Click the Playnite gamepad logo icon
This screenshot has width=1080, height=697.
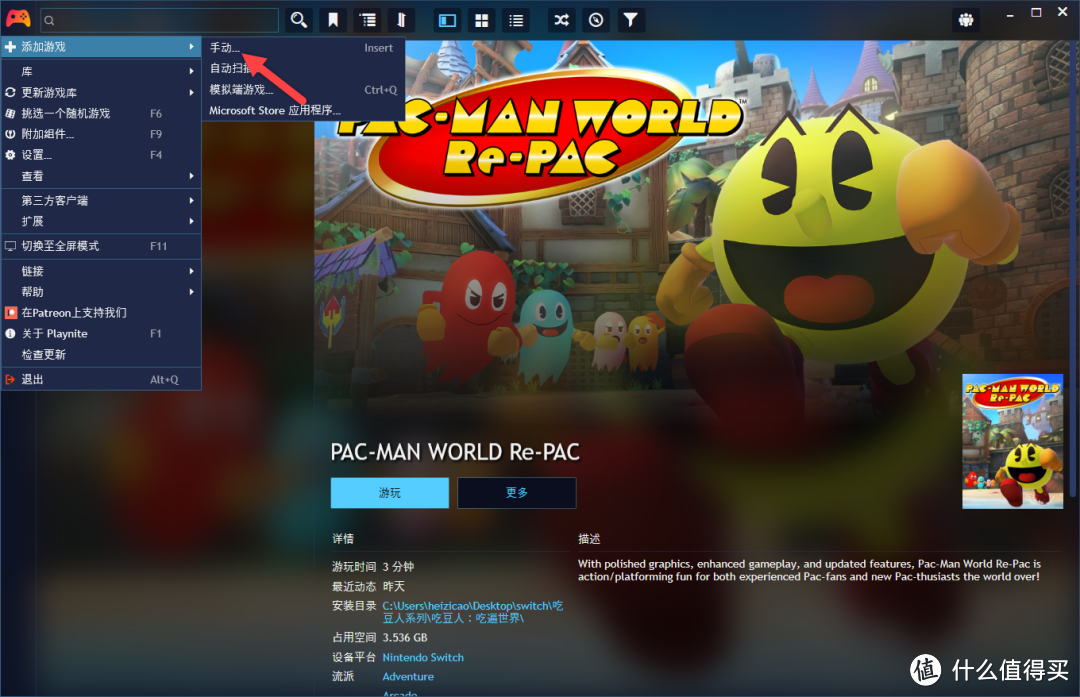(x=18, y=19)
